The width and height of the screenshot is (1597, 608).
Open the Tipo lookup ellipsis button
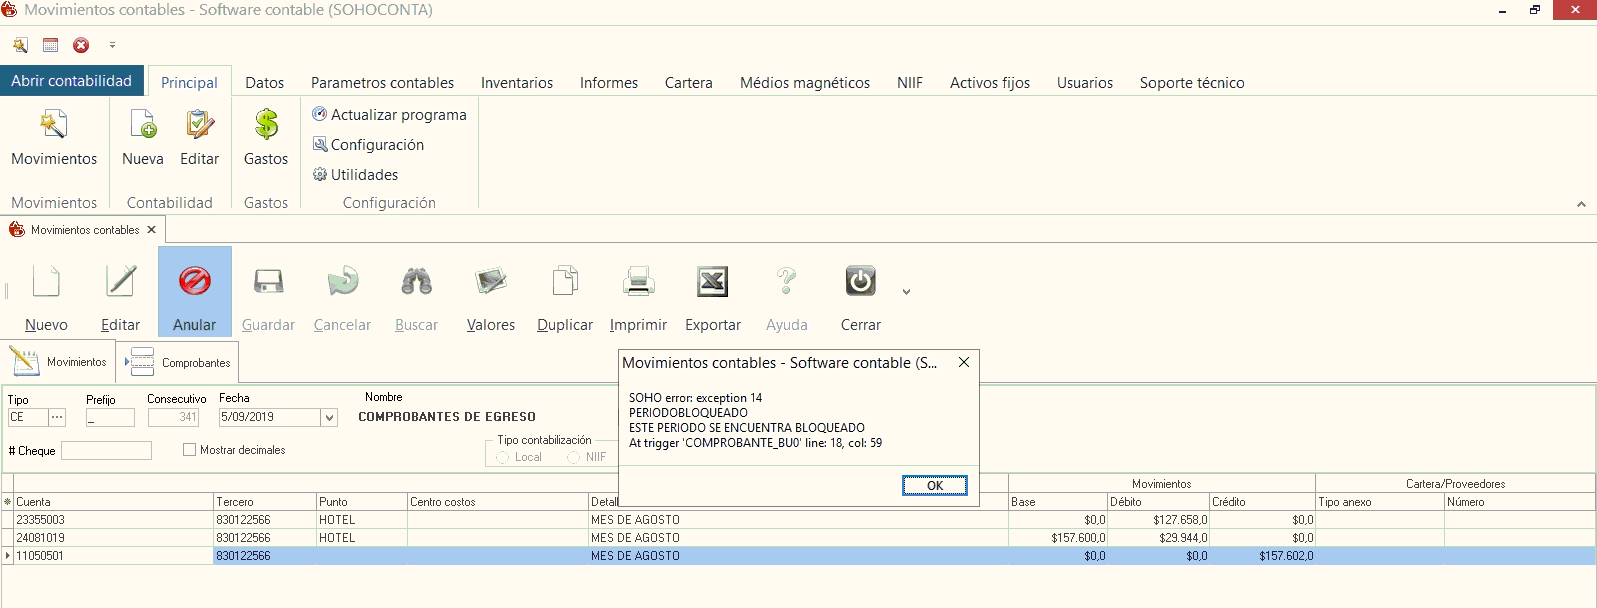tap(57, 418)
